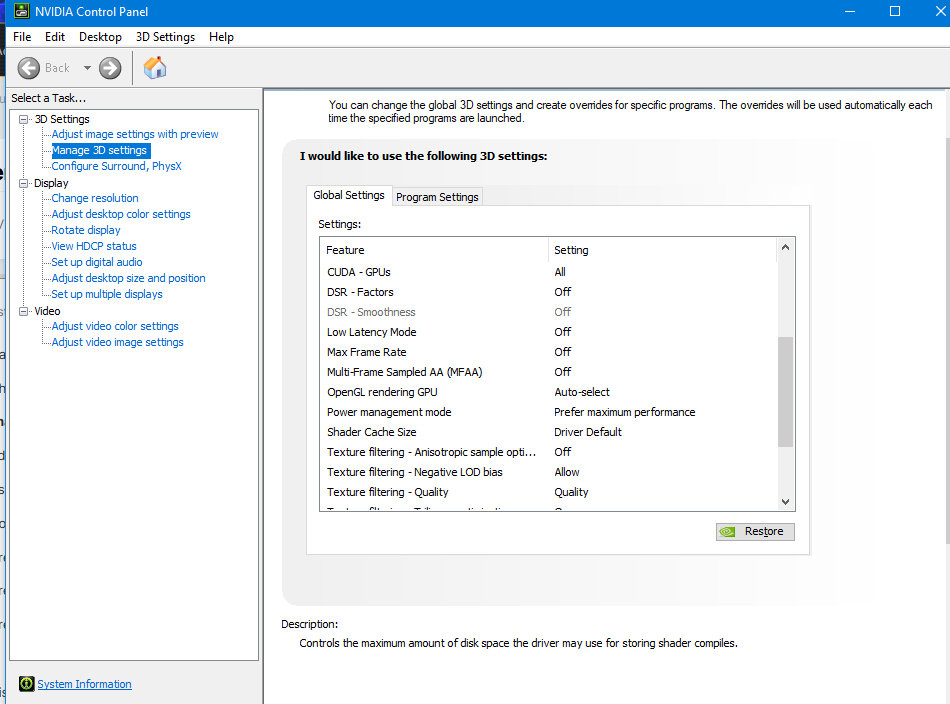The image size is (950, 704).
Task: Collapse the Video tree node
Action: [x=24, y=311]
